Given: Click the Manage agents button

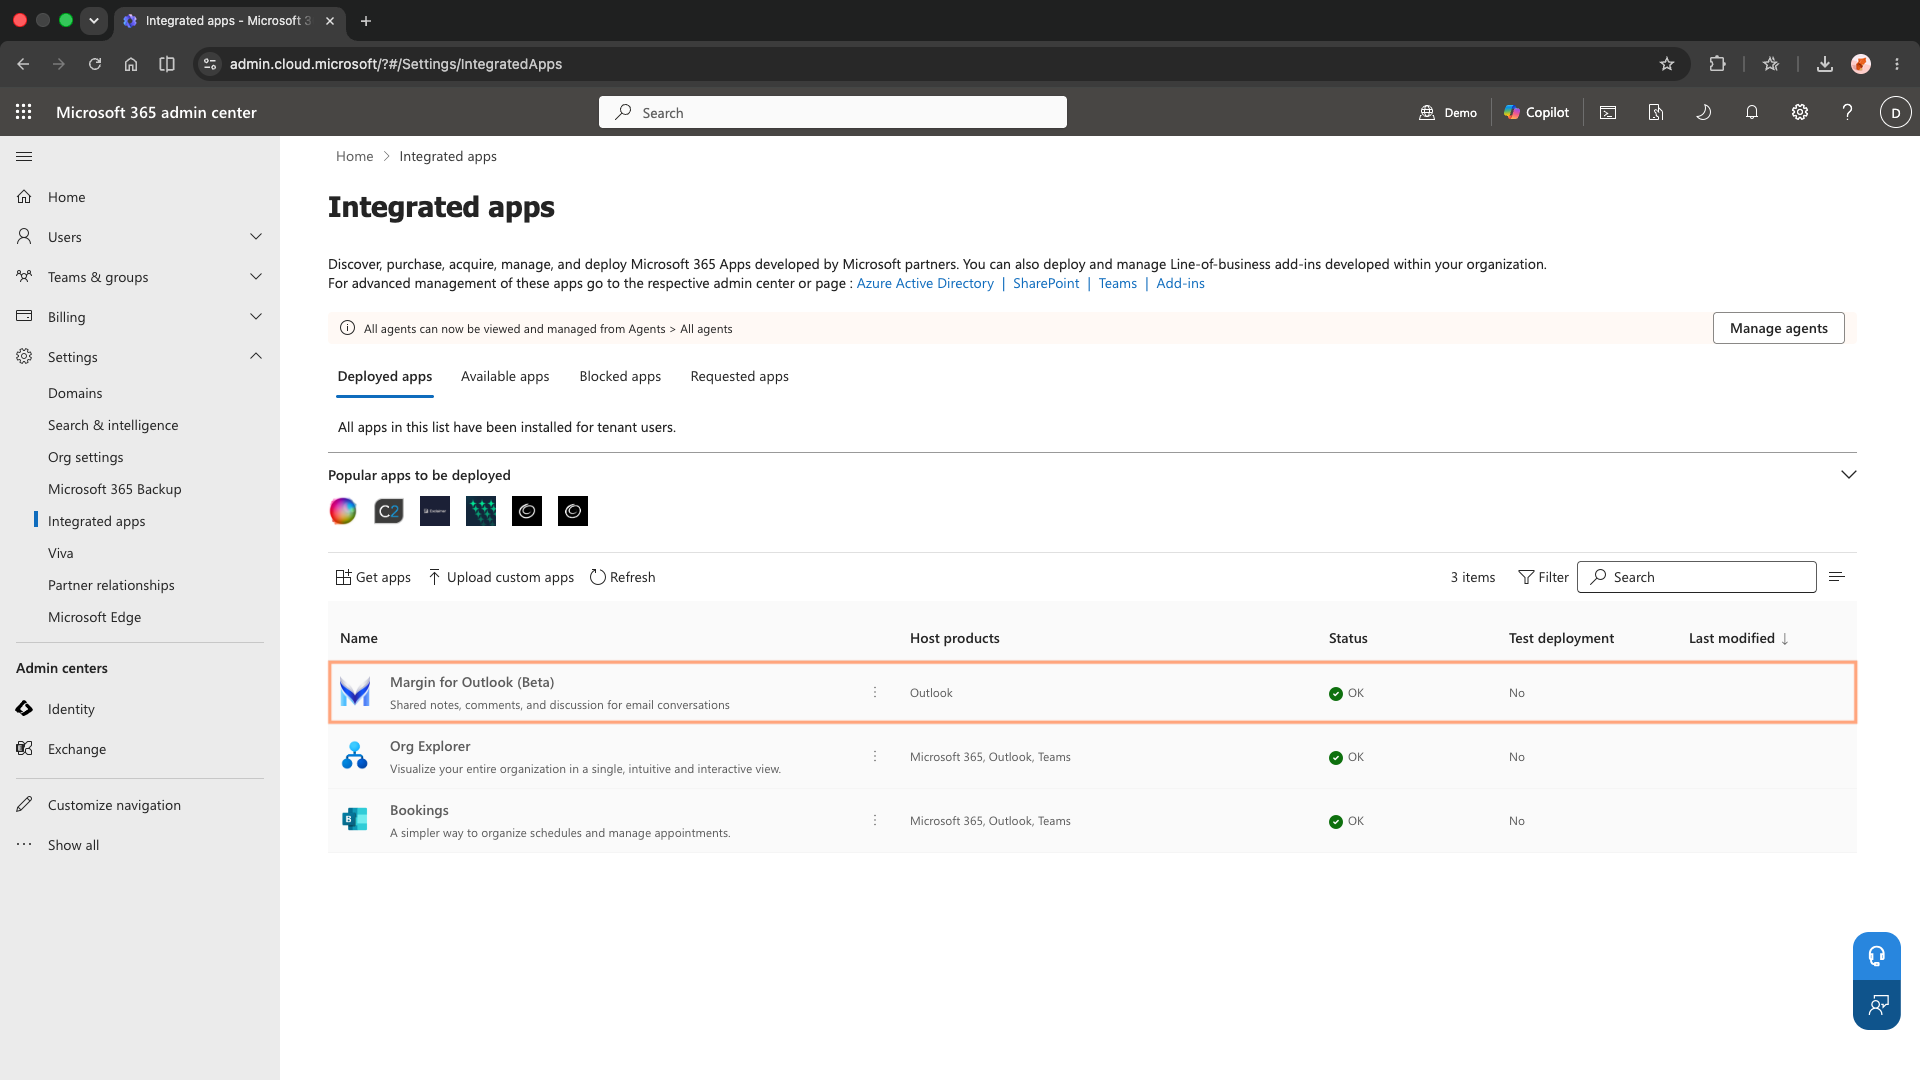Looking at the screenshot, I should click(x=1779, y=328).
